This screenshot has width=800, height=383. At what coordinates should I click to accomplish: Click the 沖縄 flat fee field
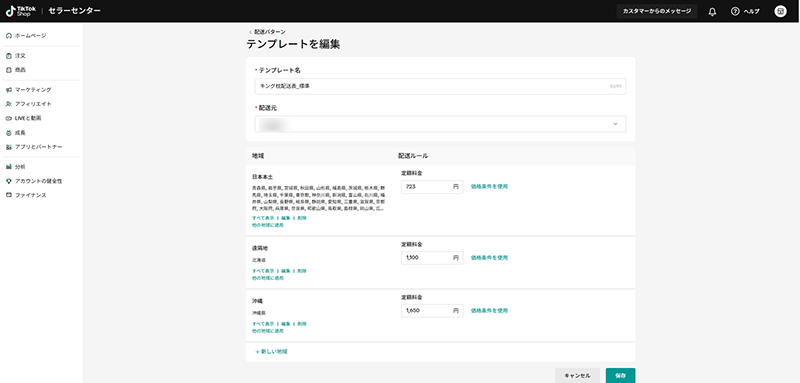pos(432,311)
